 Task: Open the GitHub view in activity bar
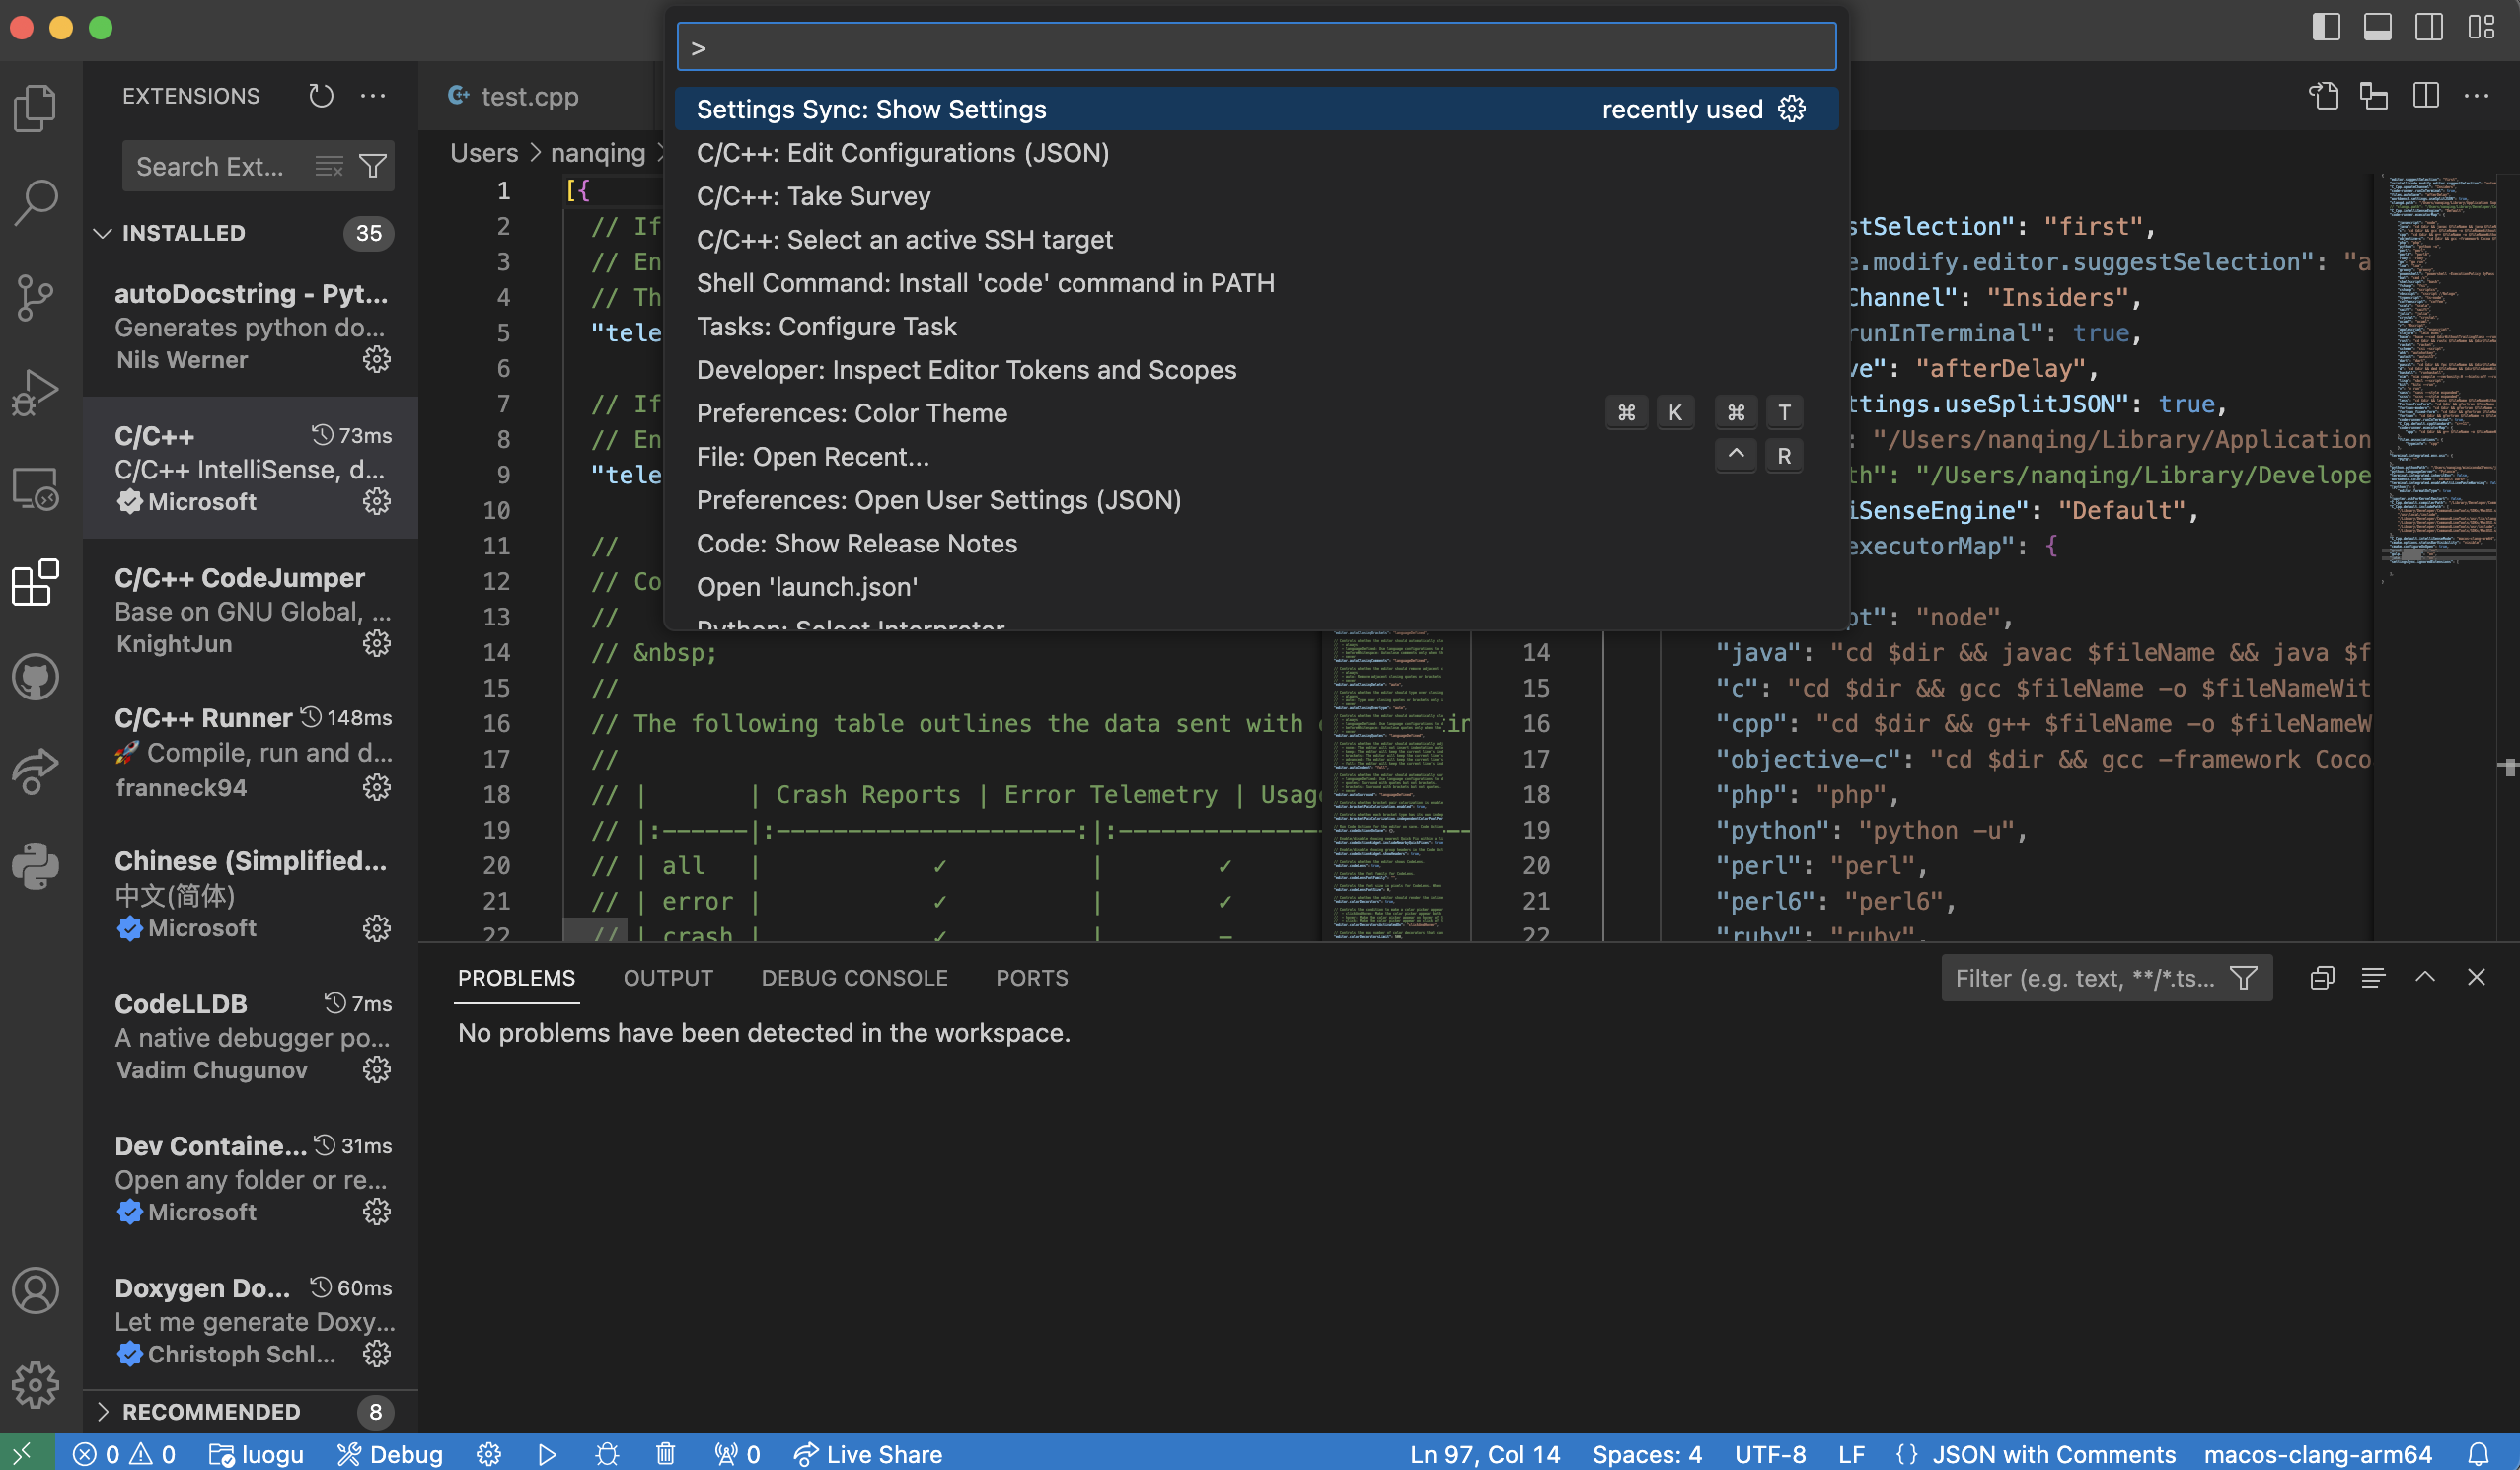(x=36, y=677)
